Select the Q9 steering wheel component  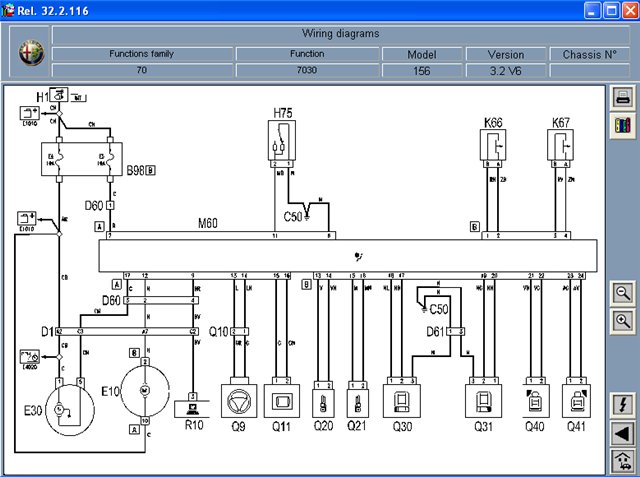tap(239, 401)
